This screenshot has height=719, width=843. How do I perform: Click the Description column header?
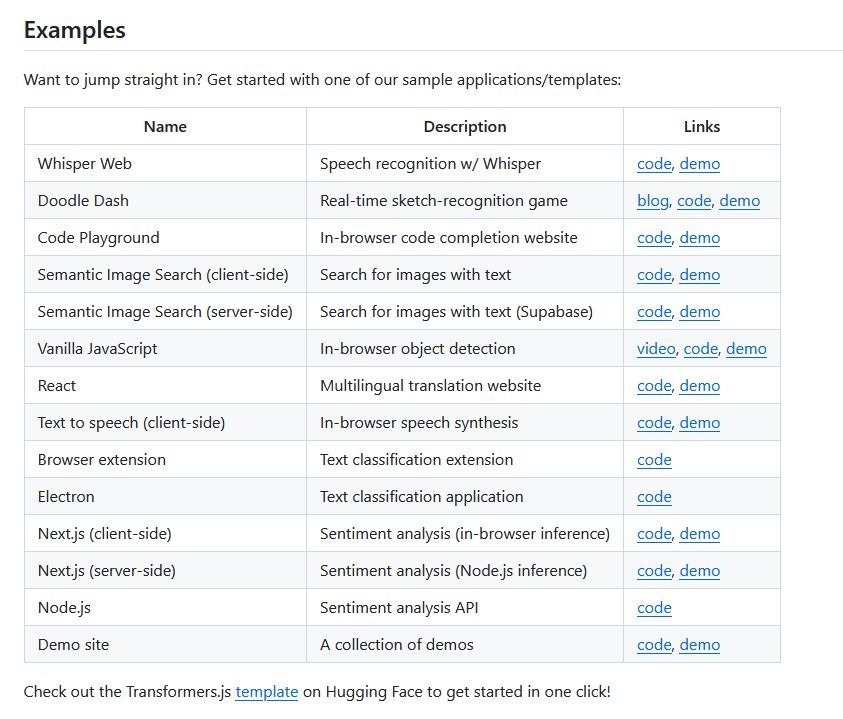point(465,126)
